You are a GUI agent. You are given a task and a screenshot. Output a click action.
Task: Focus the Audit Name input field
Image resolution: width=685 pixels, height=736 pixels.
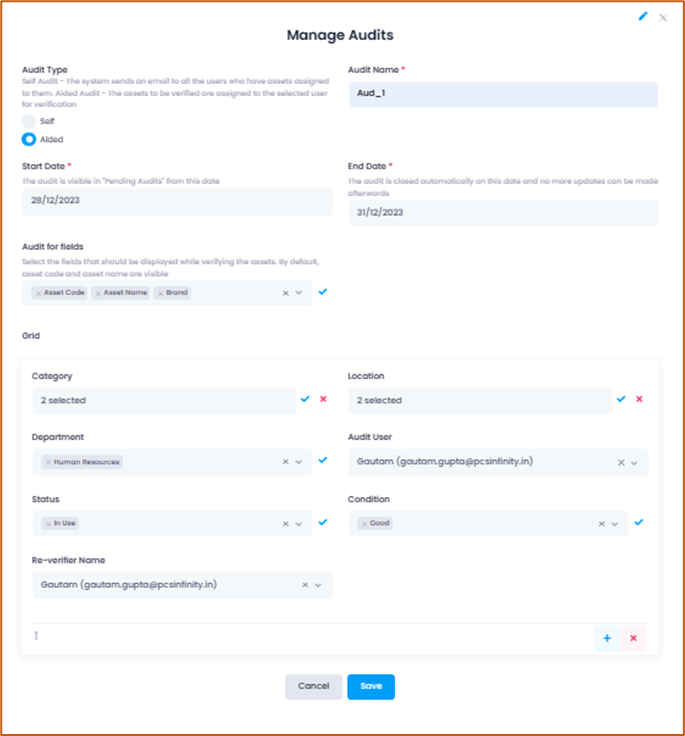[503, 94]
